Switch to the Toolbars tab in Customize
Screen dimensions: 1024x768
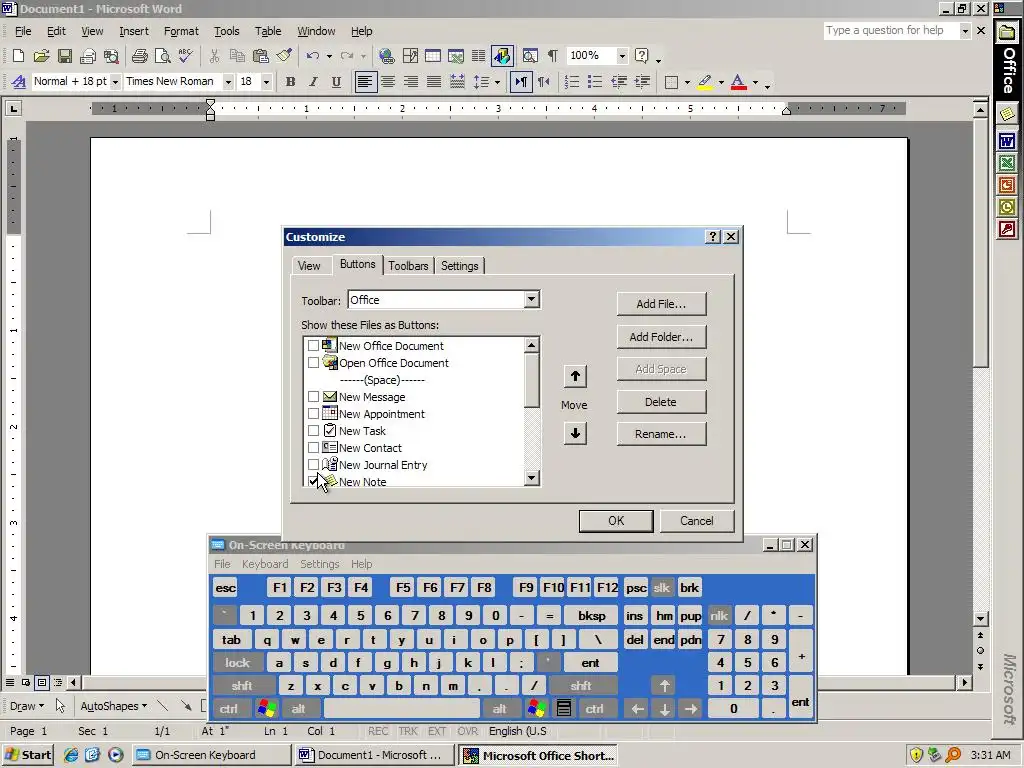pos(408,266)
